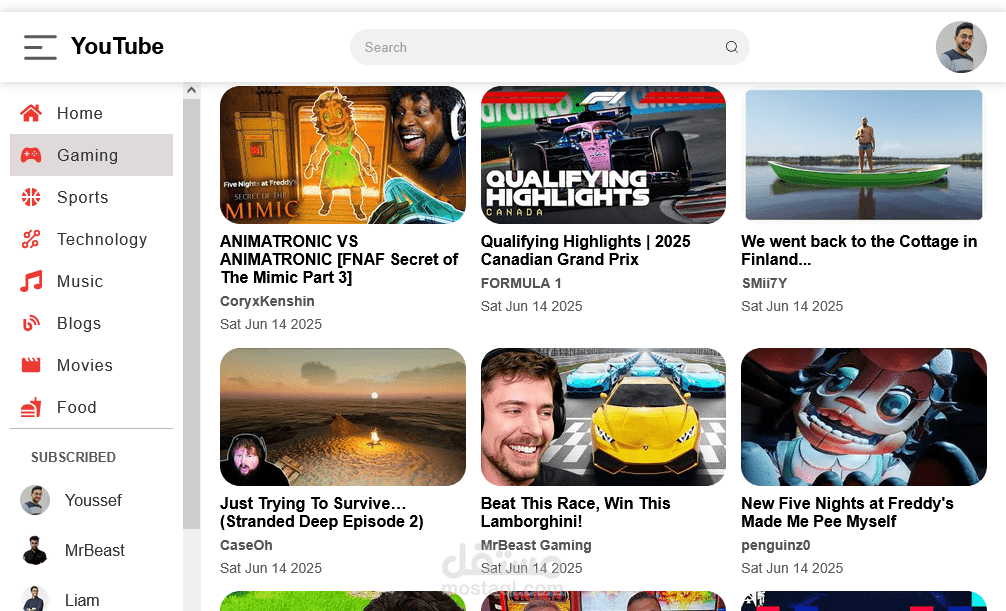Click Youssef's subscription avatar
Screen dimensions: 1006x611
coord(35,500)
